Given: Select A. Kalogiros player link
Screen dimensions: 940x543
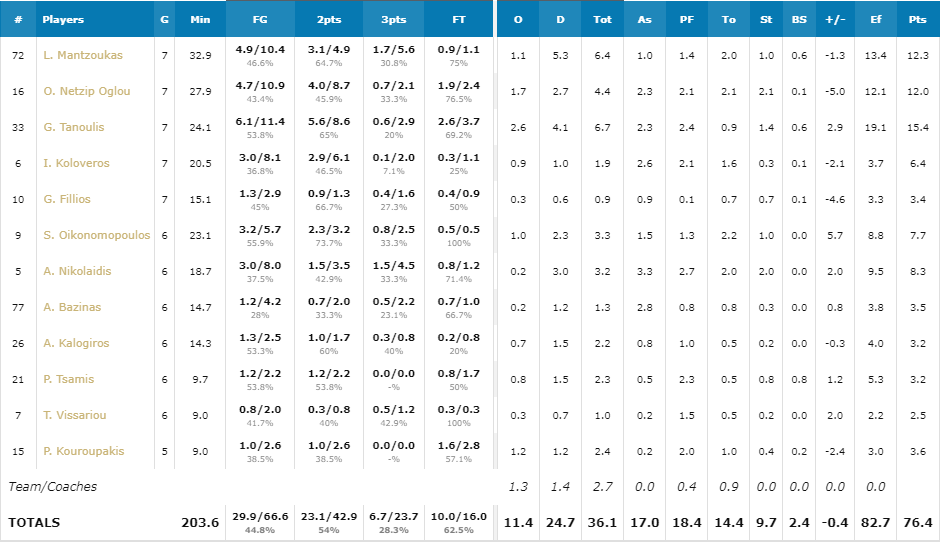Looking at the screenshot, I should (74, 343).
